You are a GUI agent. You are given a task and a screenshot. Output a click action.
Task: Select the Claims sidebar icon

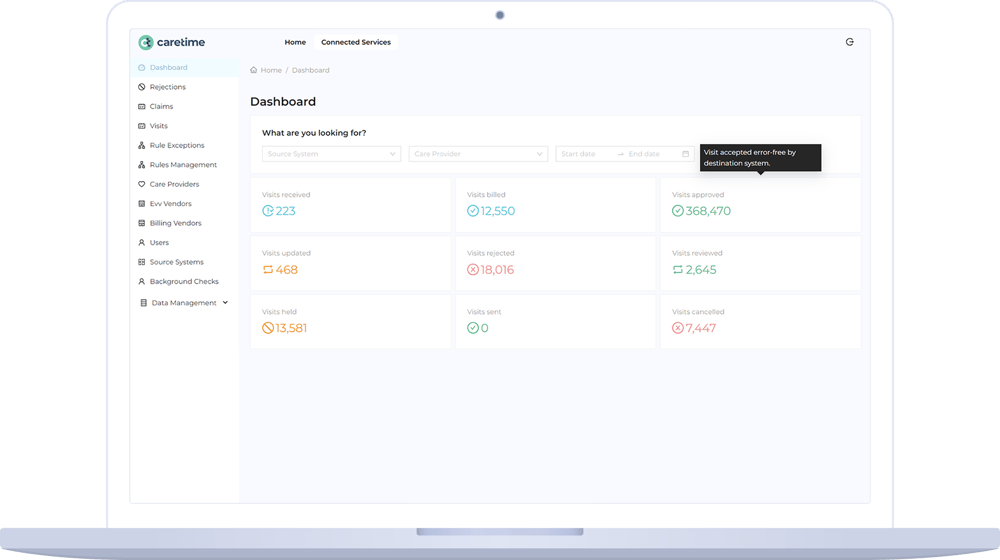(x=141, y=107)
